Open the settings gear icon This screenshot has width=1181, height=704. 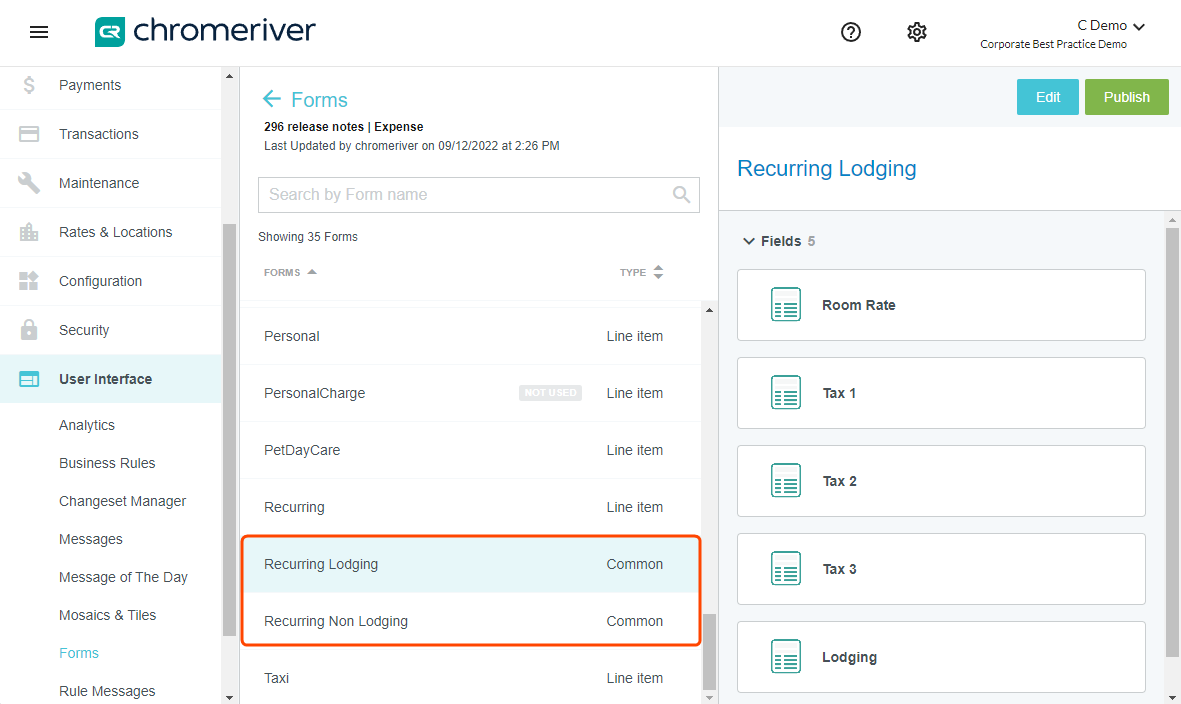[x=917, y=32]
